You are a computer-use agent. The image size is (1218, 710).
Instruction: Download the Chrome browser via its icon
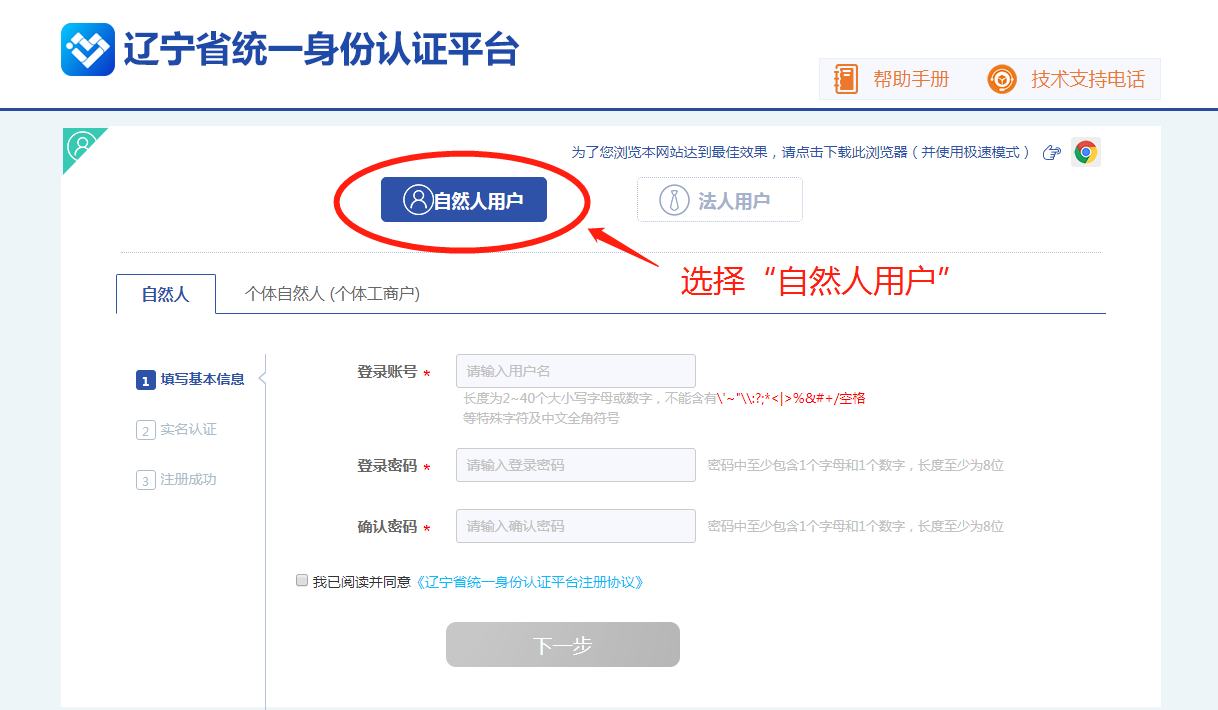coord(1085,152)
